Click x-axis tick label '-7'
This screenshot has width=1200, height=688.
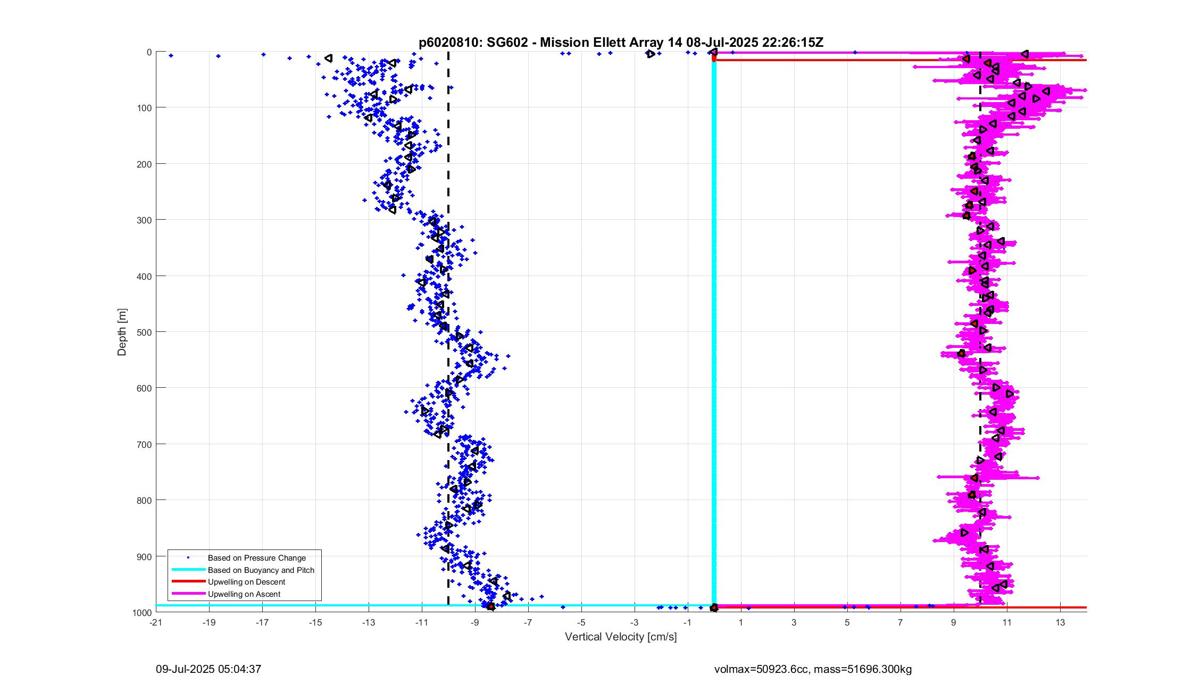click(x=528, y=622)
